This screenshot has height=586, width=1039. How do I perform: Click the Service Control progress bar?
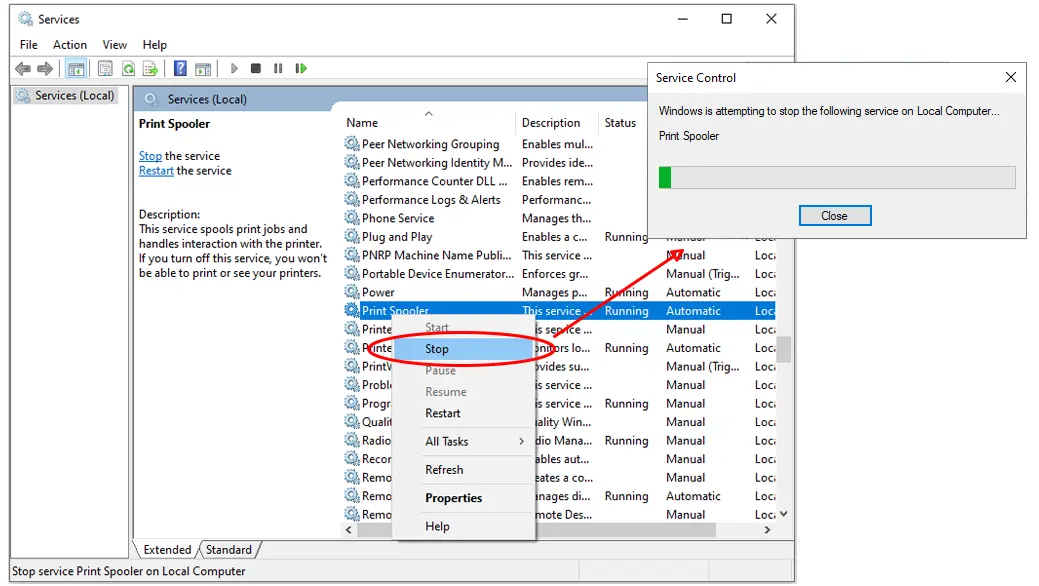[x=837, y=177]
